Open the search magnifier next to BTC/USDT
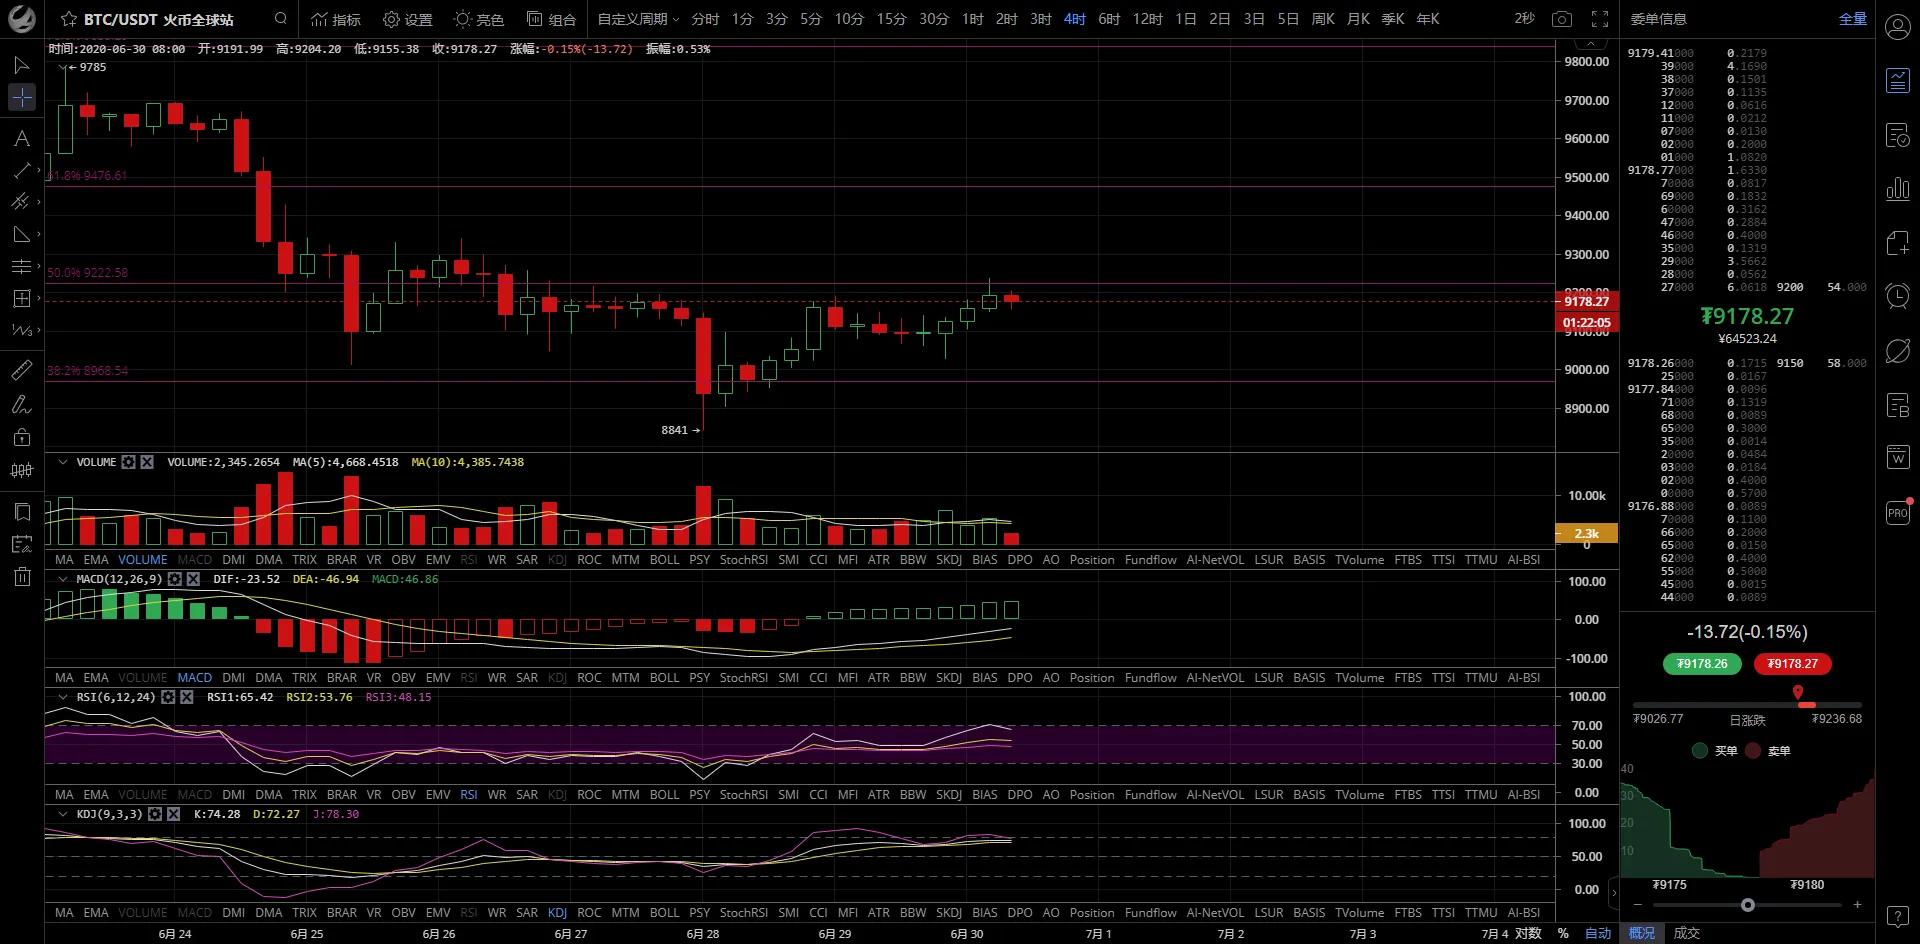 pyautogui.click(x=281, y=18)
